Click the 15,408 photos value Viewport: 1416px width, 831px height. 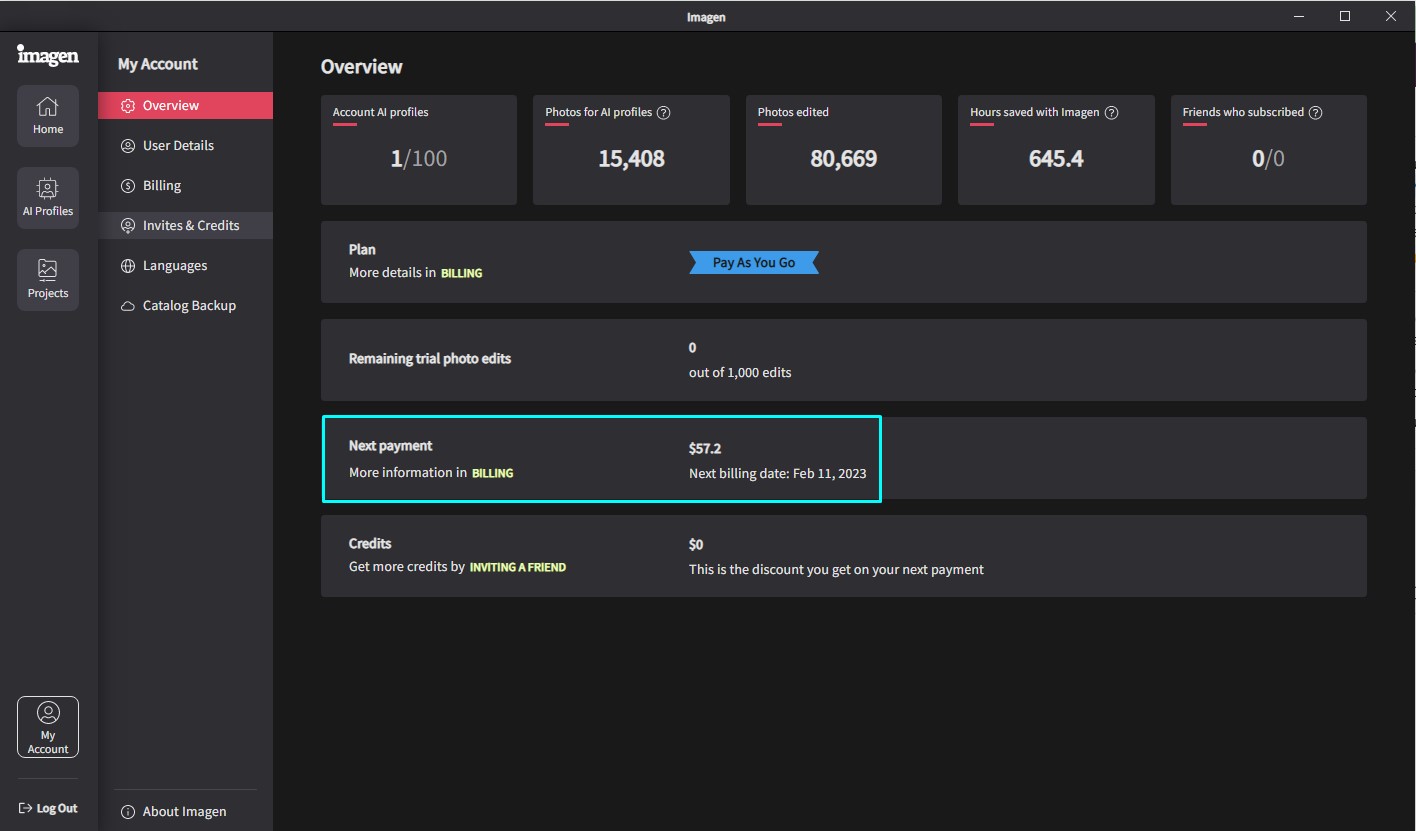(631, 158)
